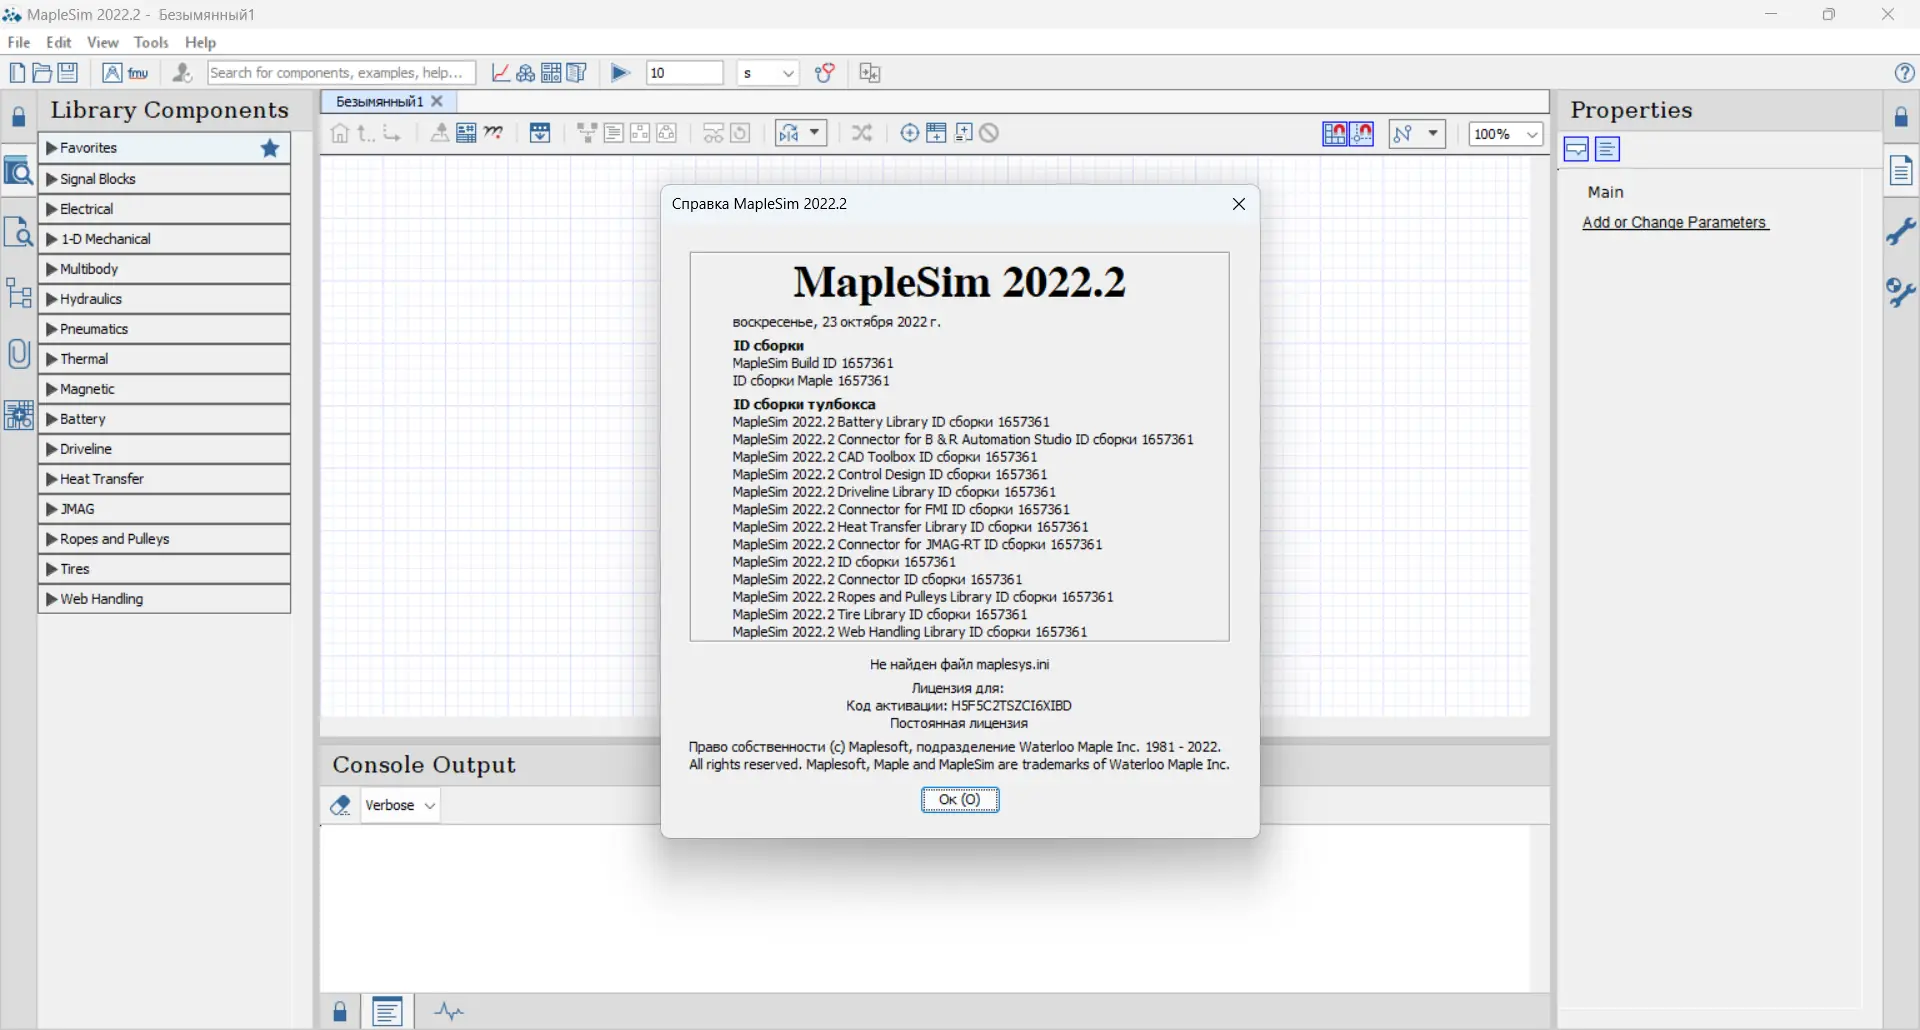The width and height of the screenshot is (1920, 1030).
Task: Click the simulation duration field showing 10
Action: tap(684, 73)
